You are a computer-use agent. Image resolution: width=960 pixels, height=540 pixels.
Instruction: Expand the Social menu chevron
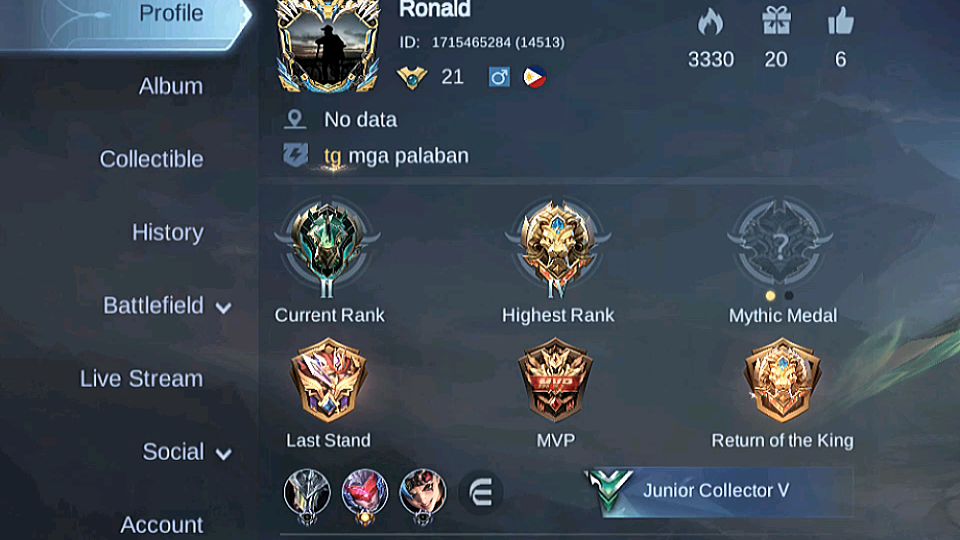[223, 454]
